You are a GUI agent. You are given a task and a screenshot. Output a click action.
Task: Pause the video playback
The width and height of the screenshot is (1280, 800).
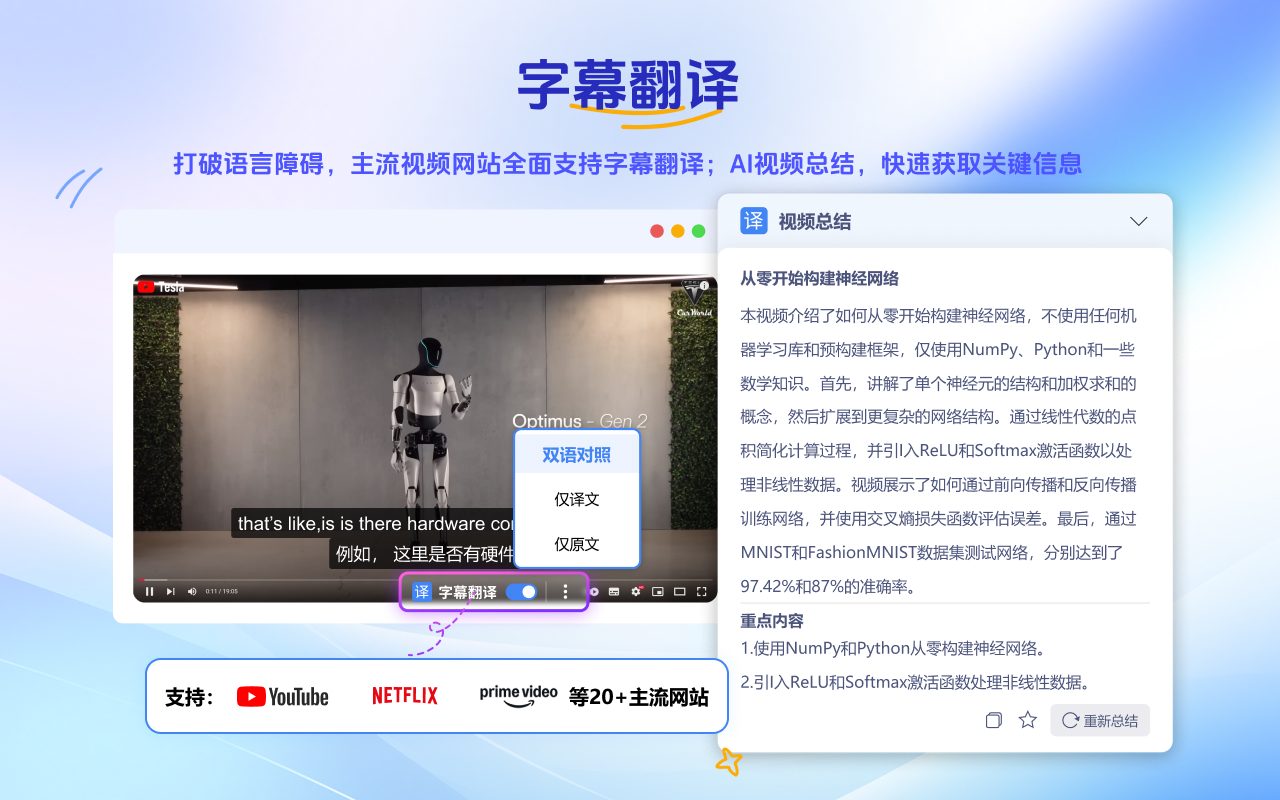[149, 591]
